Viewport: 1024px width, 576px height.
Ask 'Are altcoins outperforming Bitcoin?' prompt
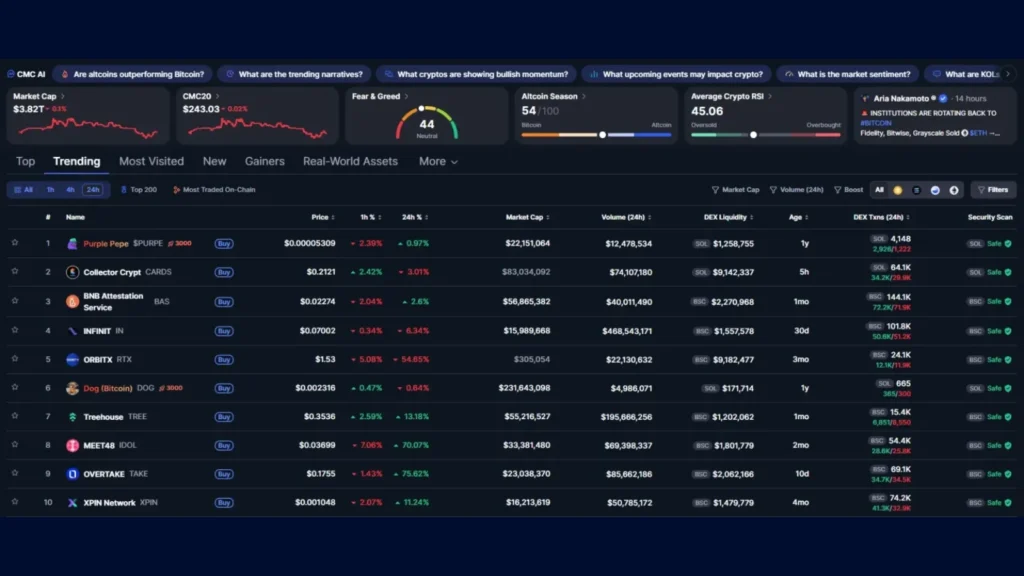pyautogui.click(x=133, y=74)
